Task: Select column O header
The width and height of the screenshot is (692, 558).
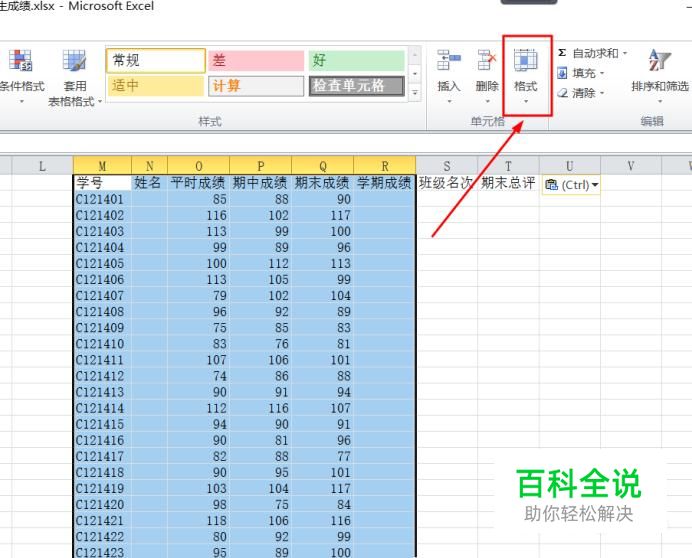Action: coord(199,166)
